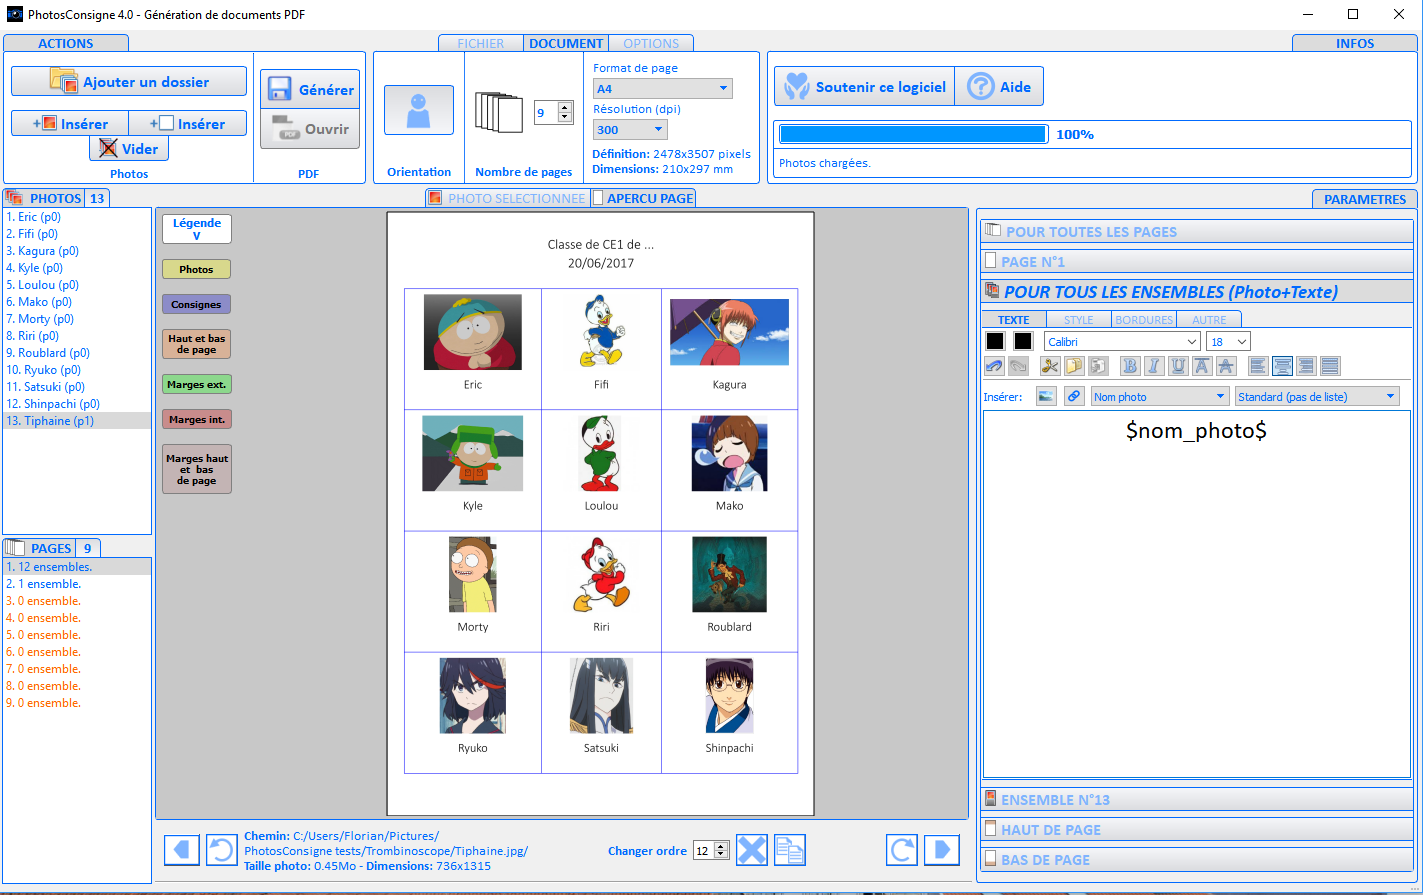Switch to the OPTIONS tab

point(651,43)
